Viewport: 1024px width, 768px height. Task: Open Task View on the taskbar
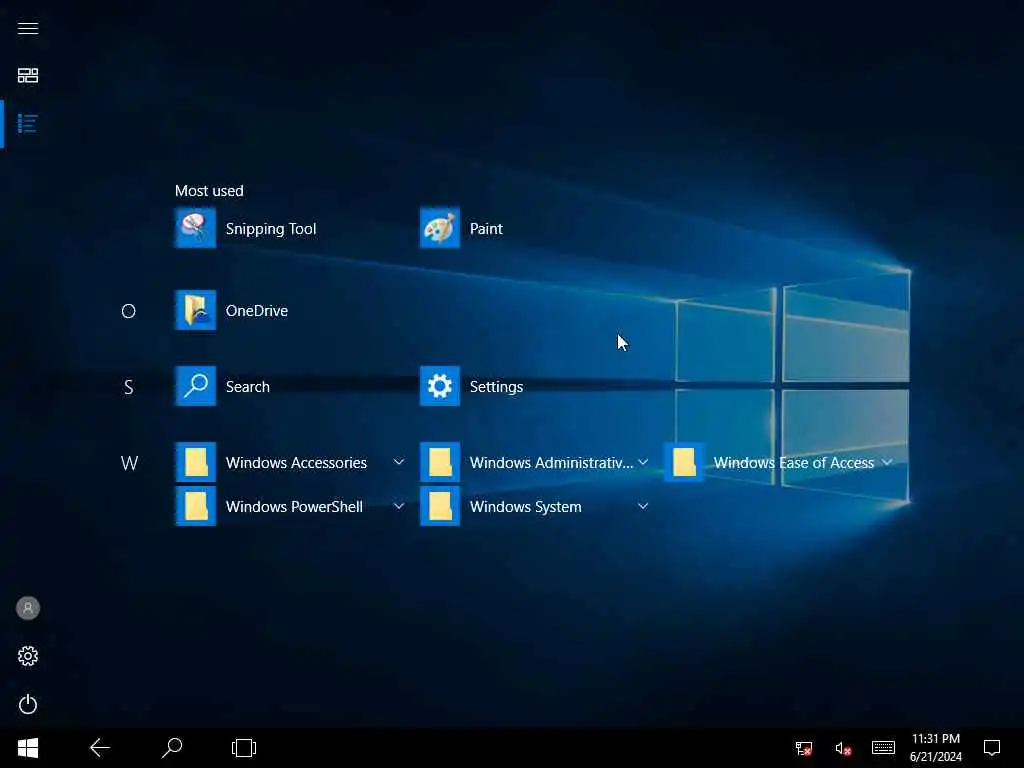[x=244, y=748]
